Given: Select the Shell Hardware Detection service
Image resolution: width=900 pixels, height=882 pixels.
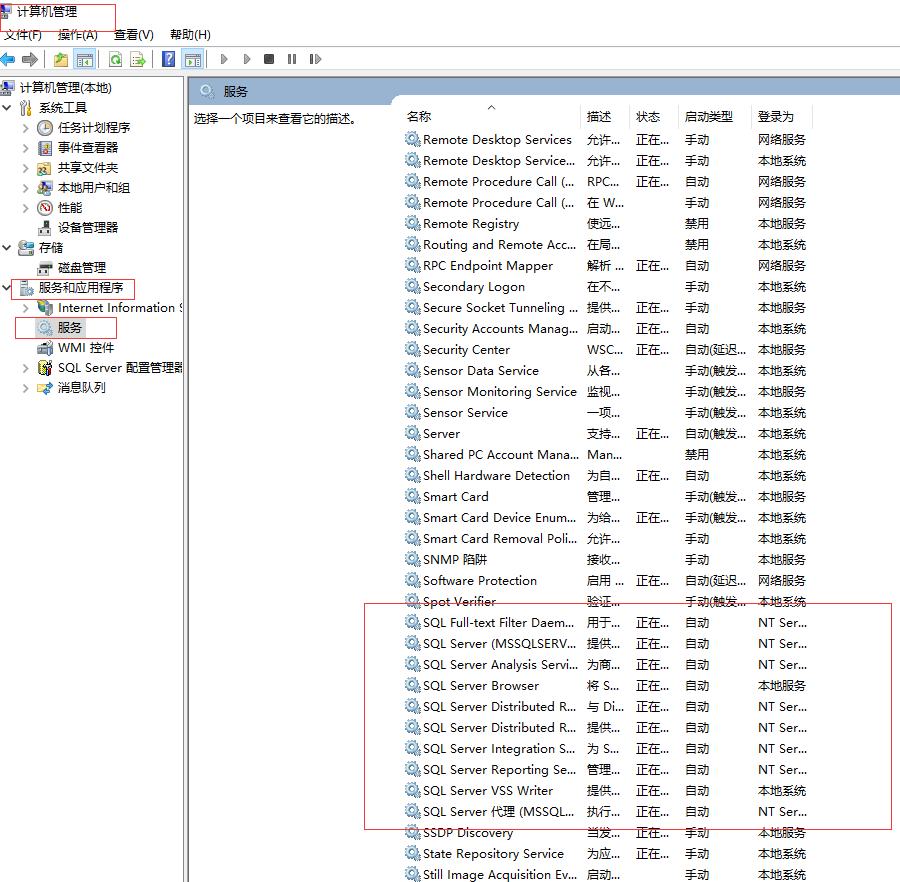Looking at the screenshot, I should tap(606, 476).
